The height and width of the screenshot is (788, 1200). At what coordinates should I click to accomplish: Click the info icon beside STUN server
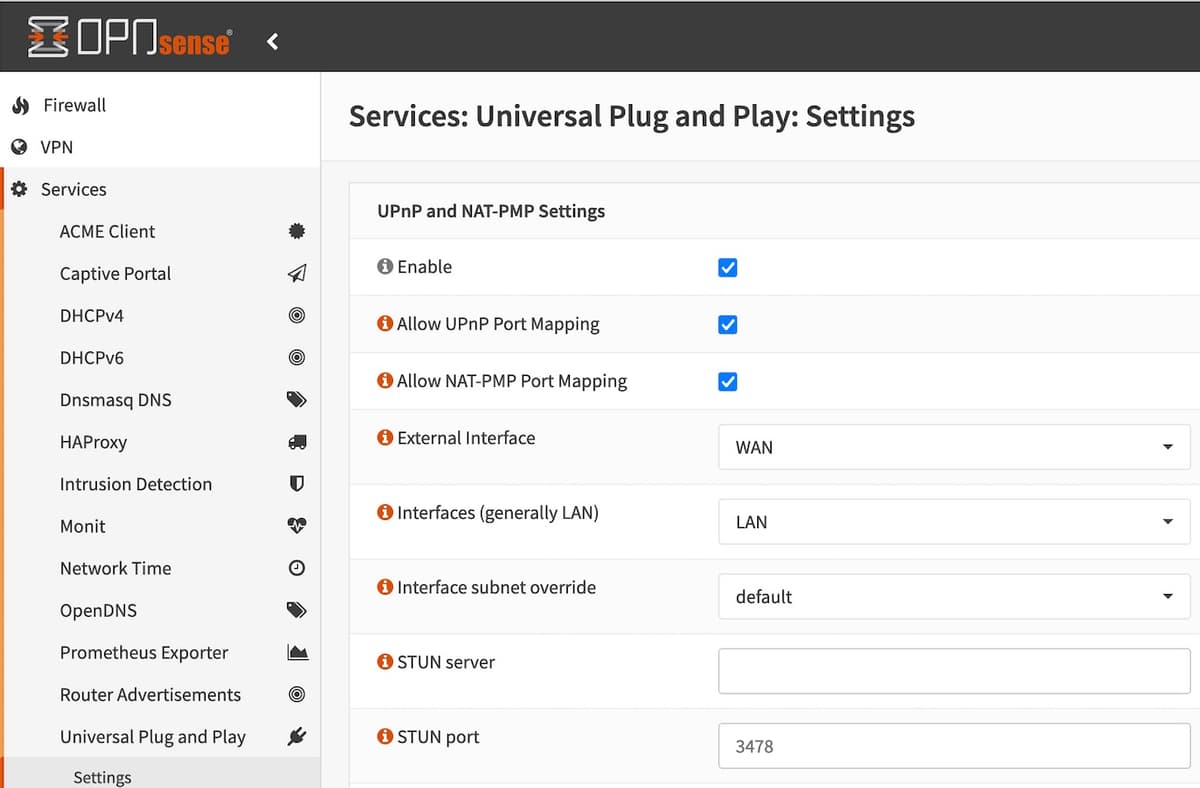pos(385,661)
